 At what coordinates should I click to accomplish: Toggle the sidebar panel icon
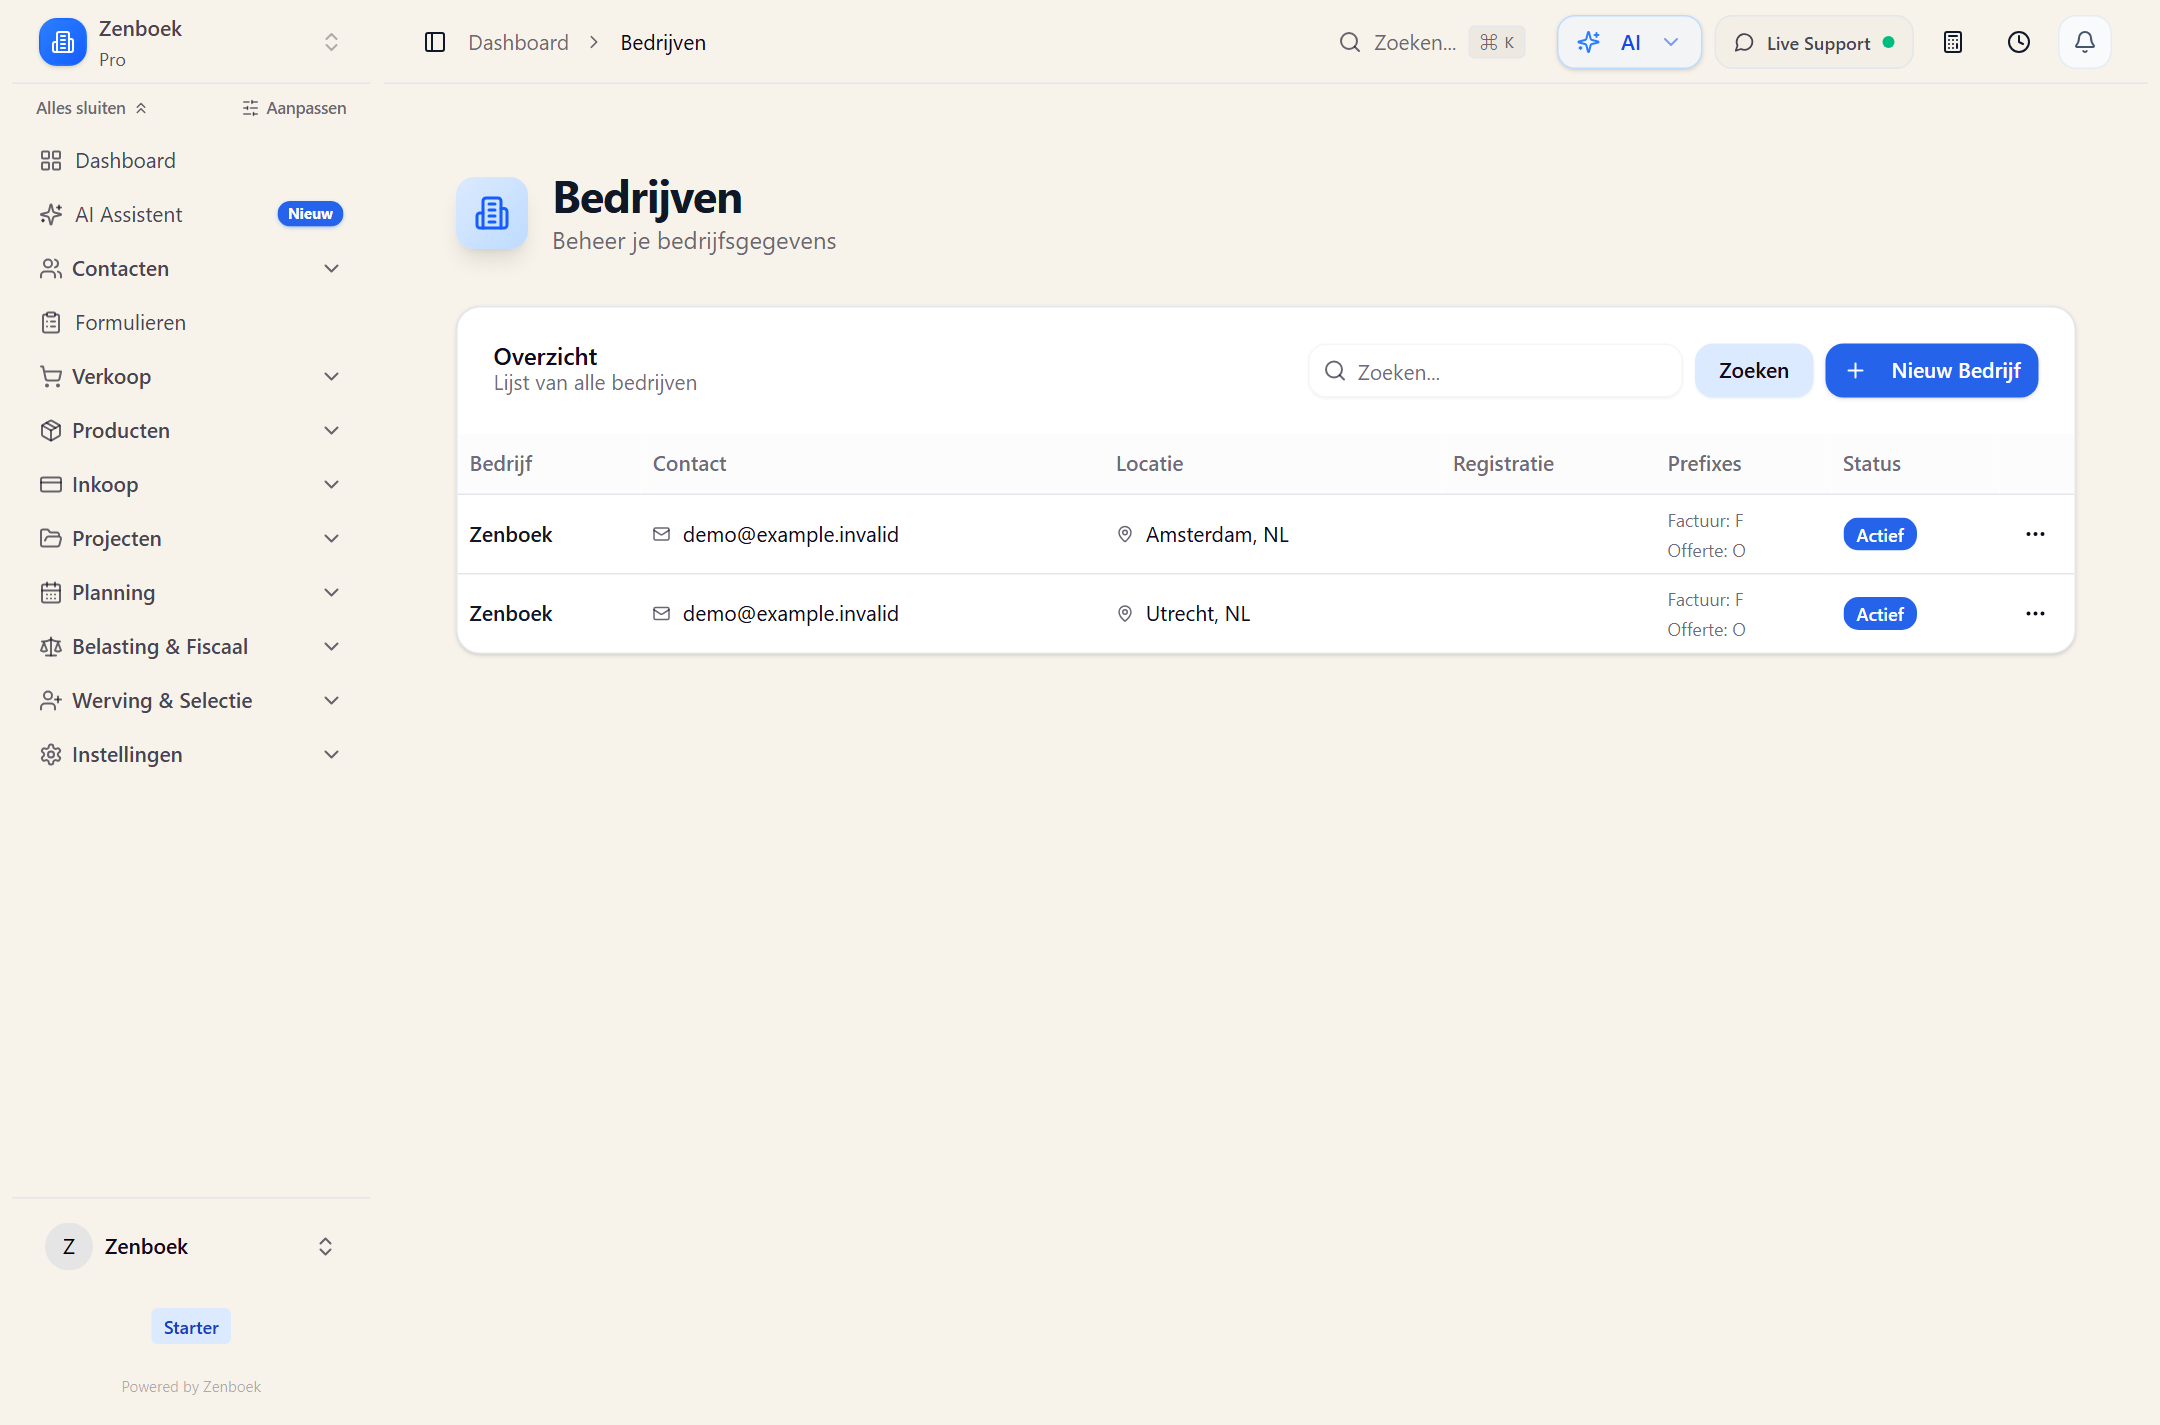coord(434,42)
